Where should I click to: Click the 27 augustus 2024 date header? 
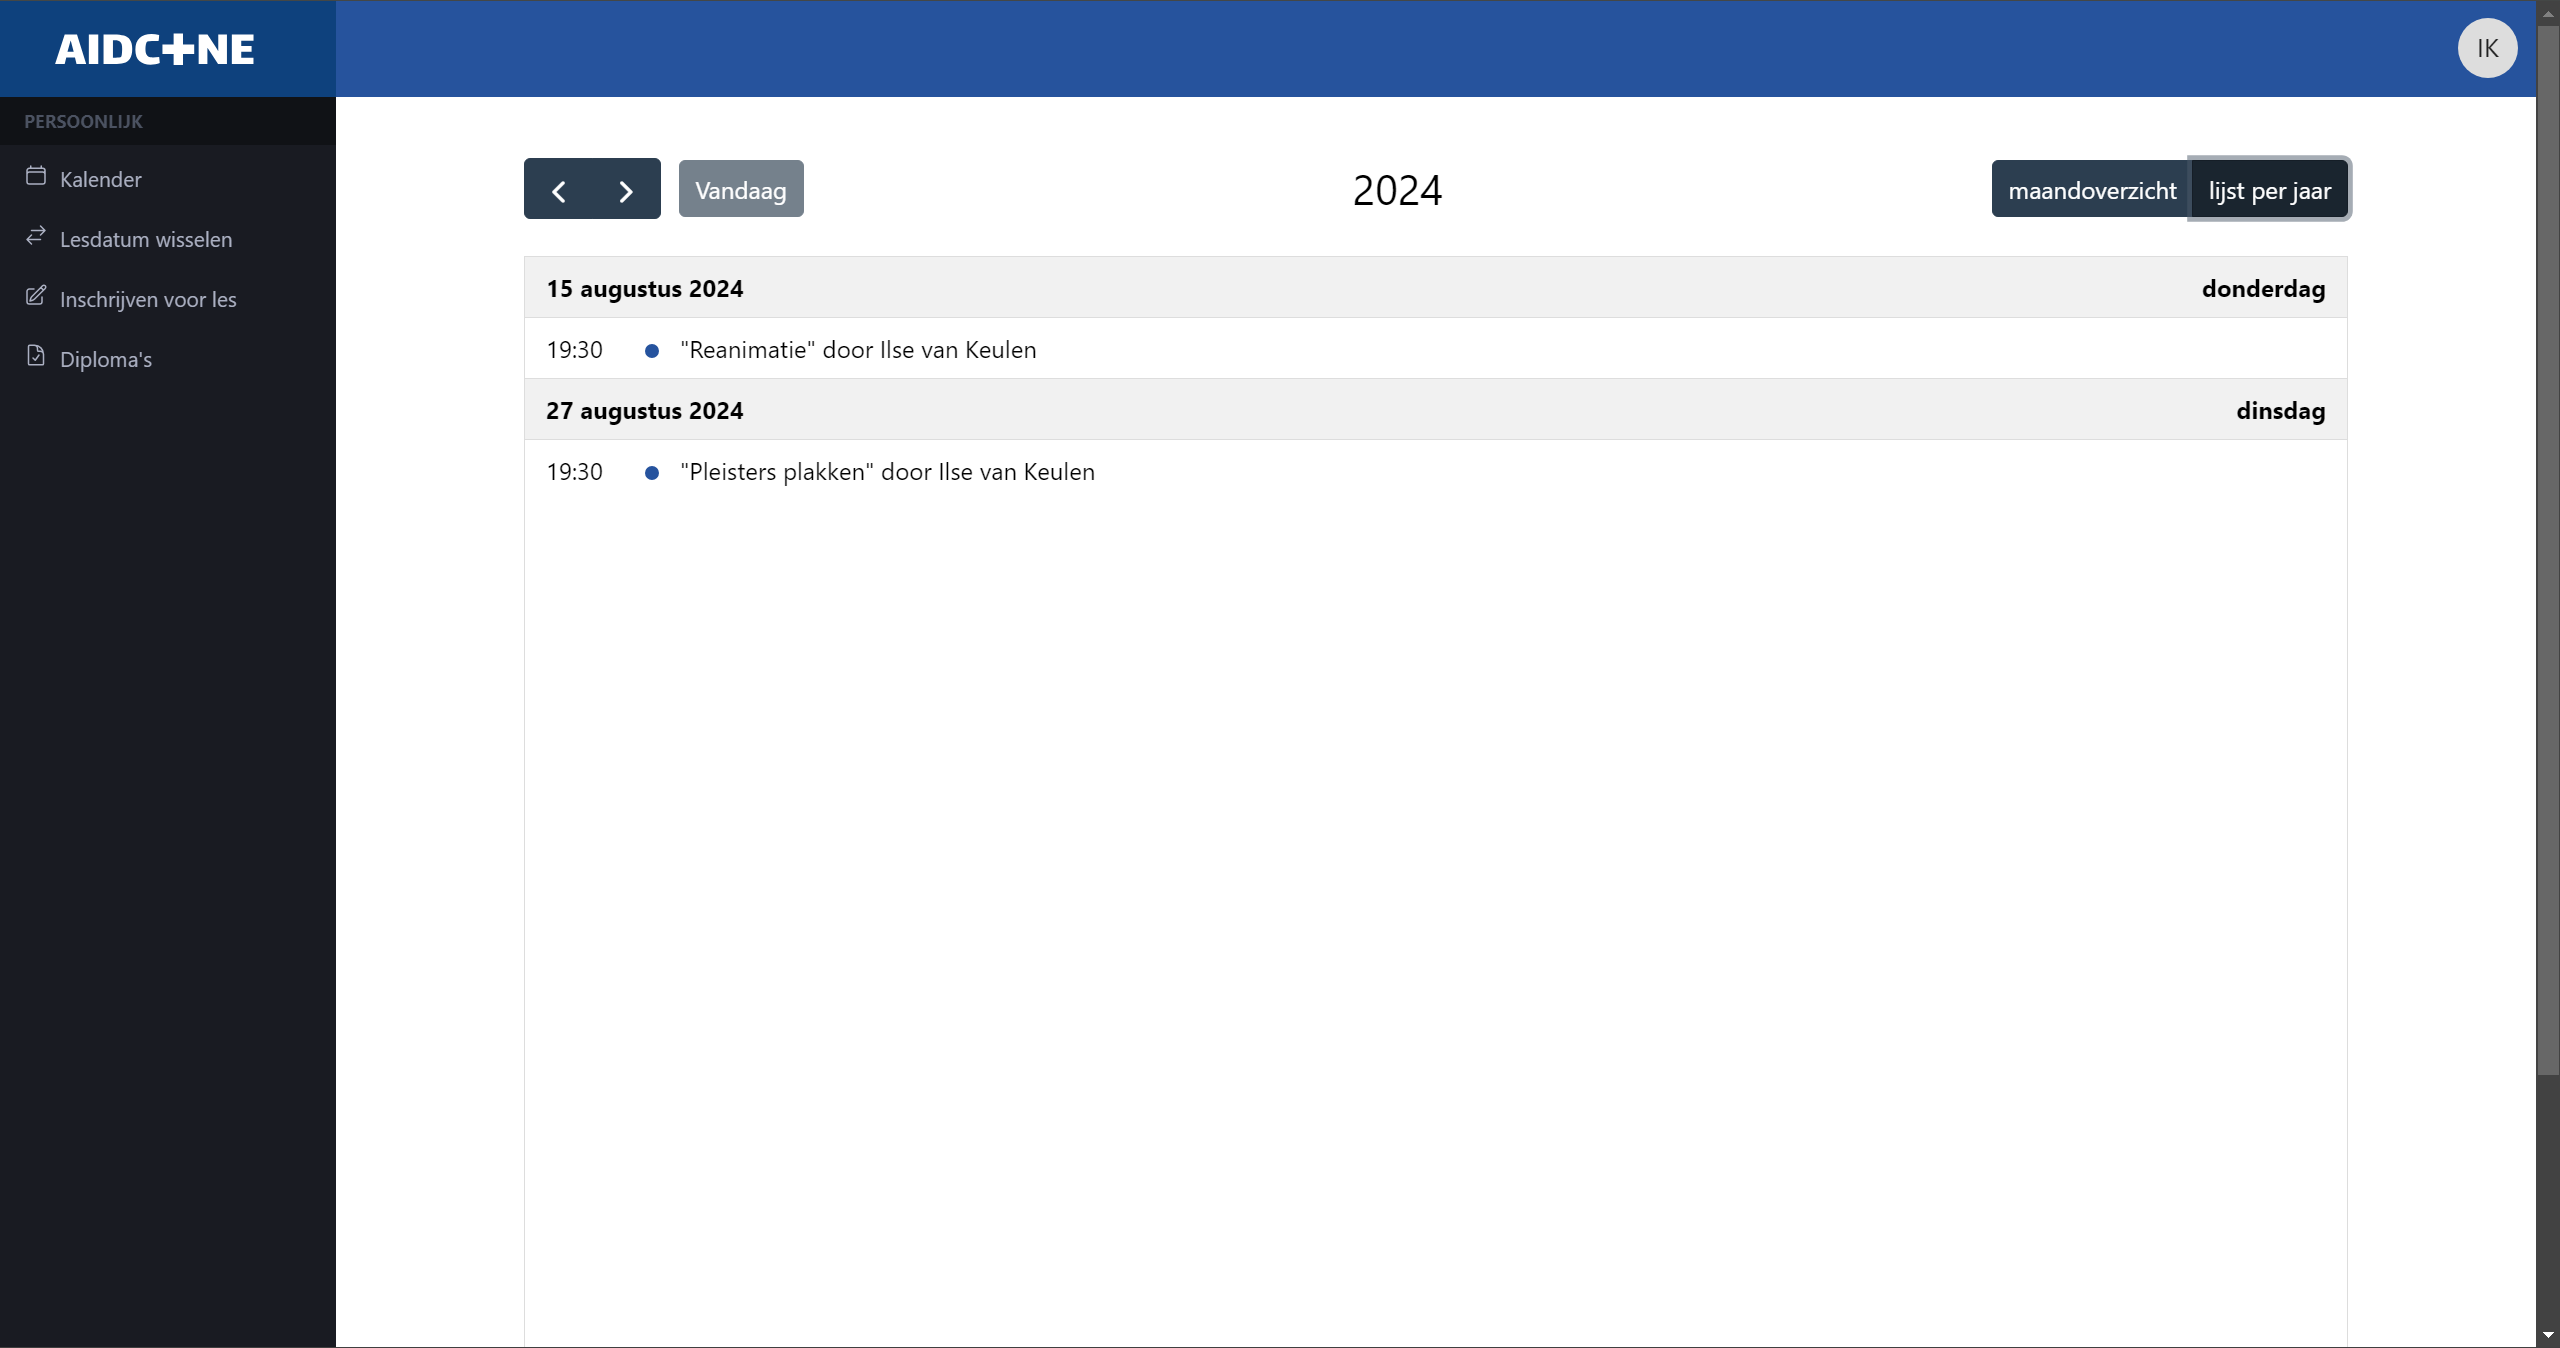click(x=645, y=411)
